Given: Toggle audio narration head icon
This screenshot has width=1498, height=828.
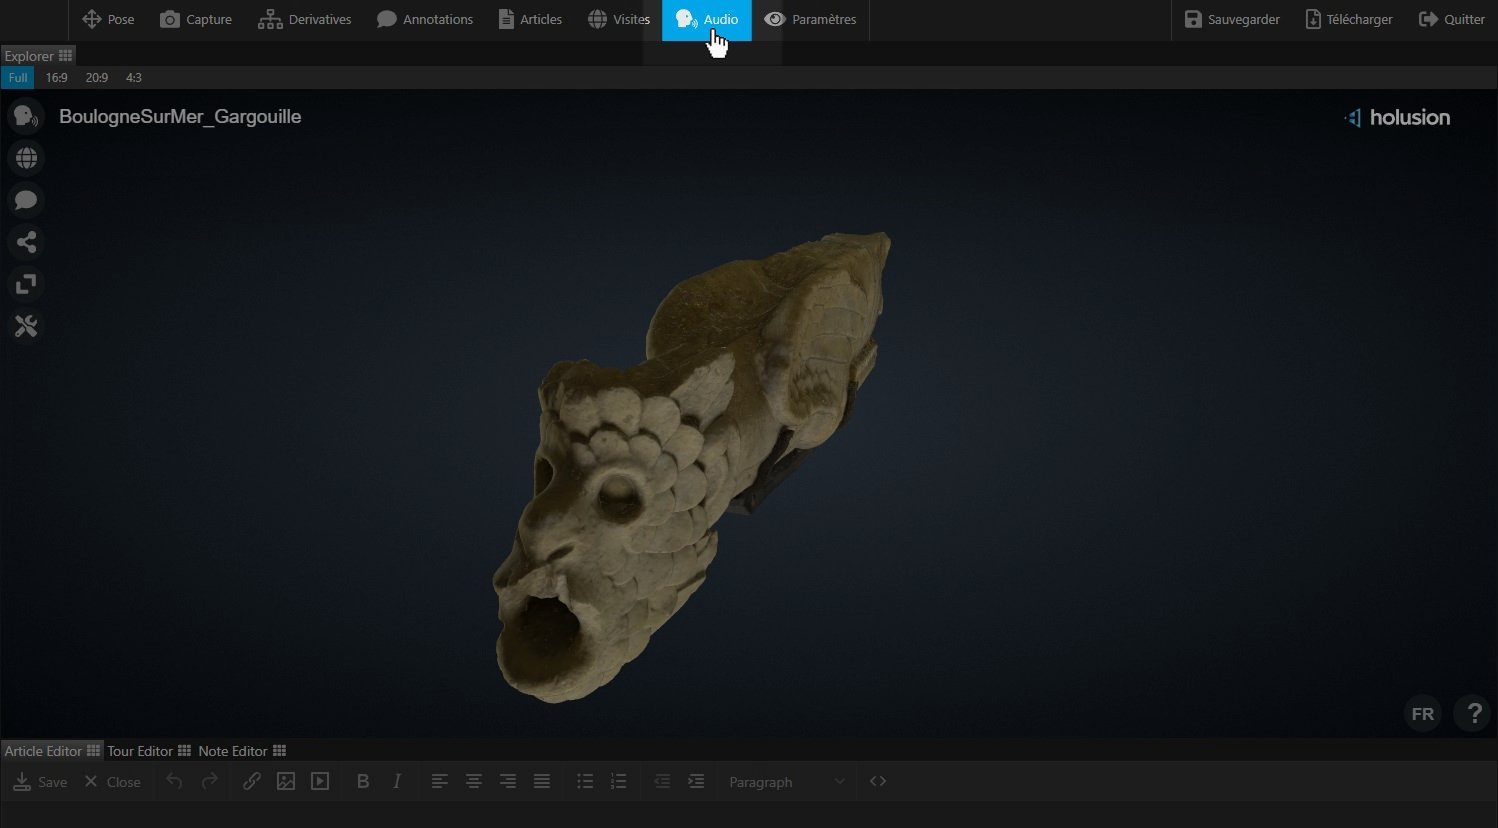Looking at the screenshot, I should [x=26, y=117].
